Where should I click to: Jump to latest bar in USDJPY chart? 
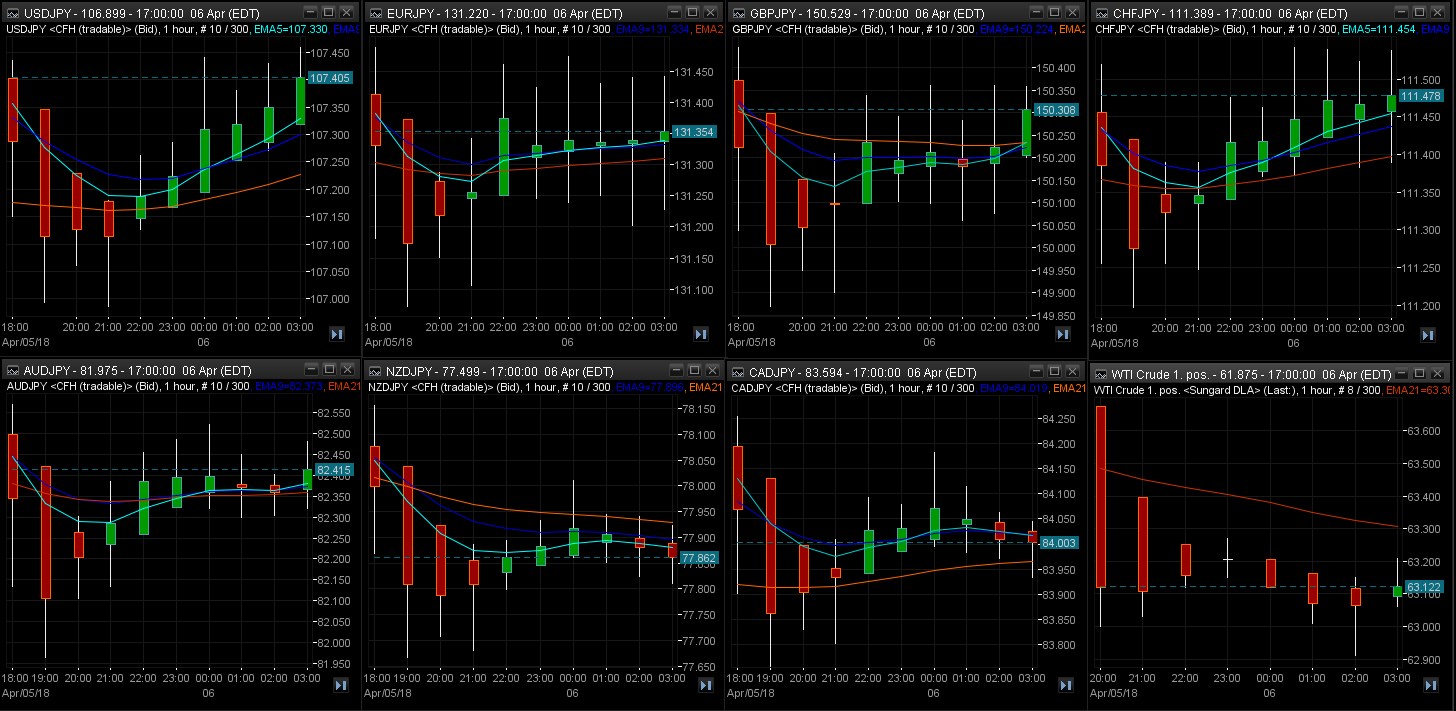click(337, 334)
